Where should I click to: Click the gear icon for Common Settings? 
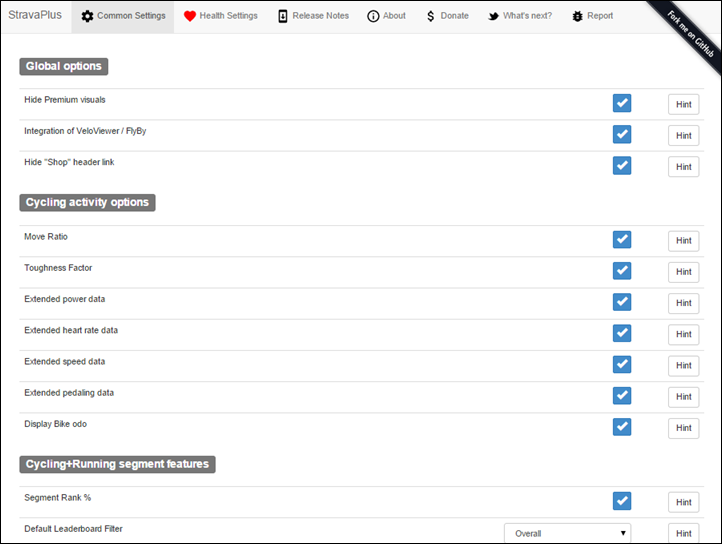[87, 16]
